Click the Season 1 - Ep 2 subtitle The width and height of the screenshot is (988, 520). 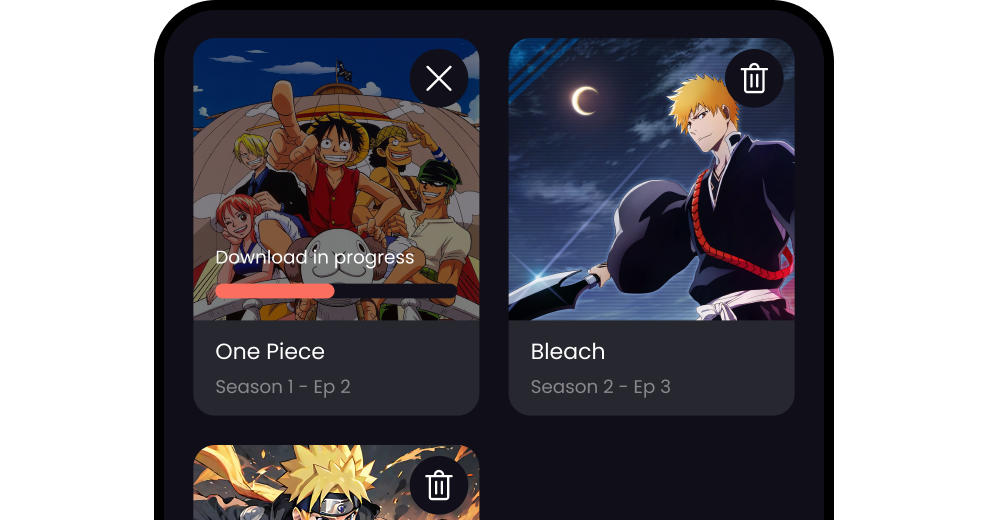(x=283, y=386)
